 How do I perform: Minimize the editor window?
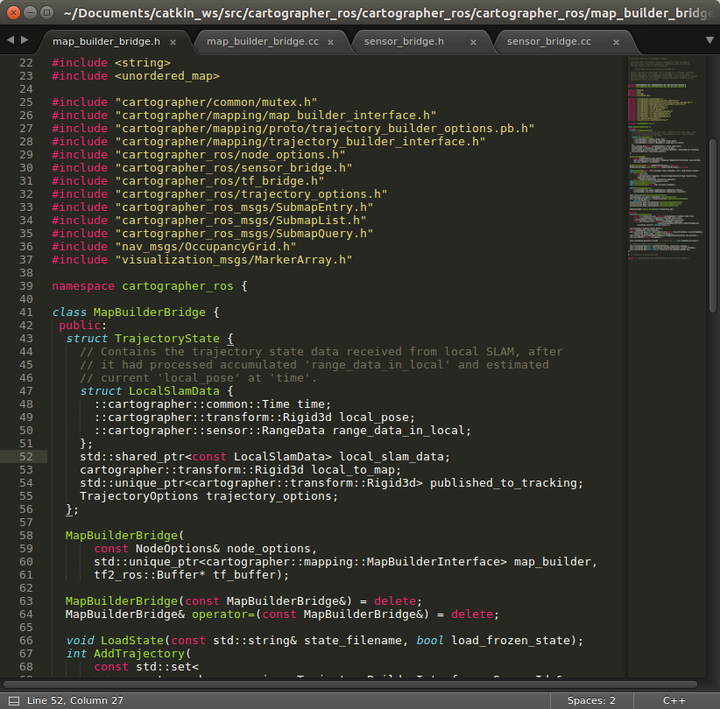(x=30, y=12)
